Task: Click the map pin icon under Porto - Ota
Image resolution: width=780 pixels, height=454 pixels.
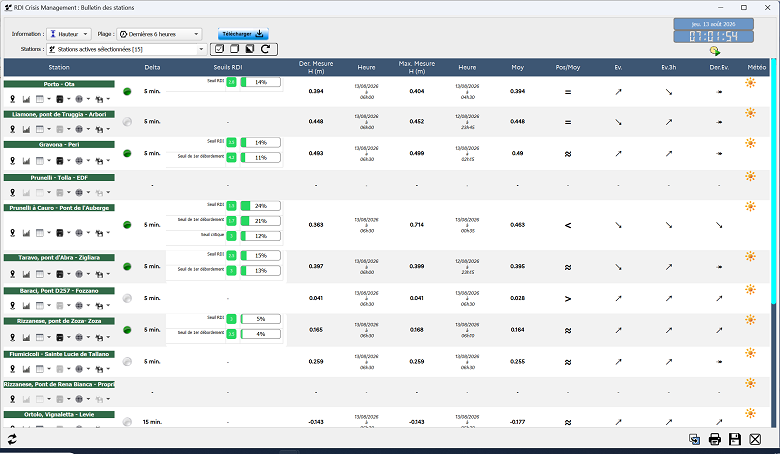Action: pyautogui.click(x=12, y=99)
